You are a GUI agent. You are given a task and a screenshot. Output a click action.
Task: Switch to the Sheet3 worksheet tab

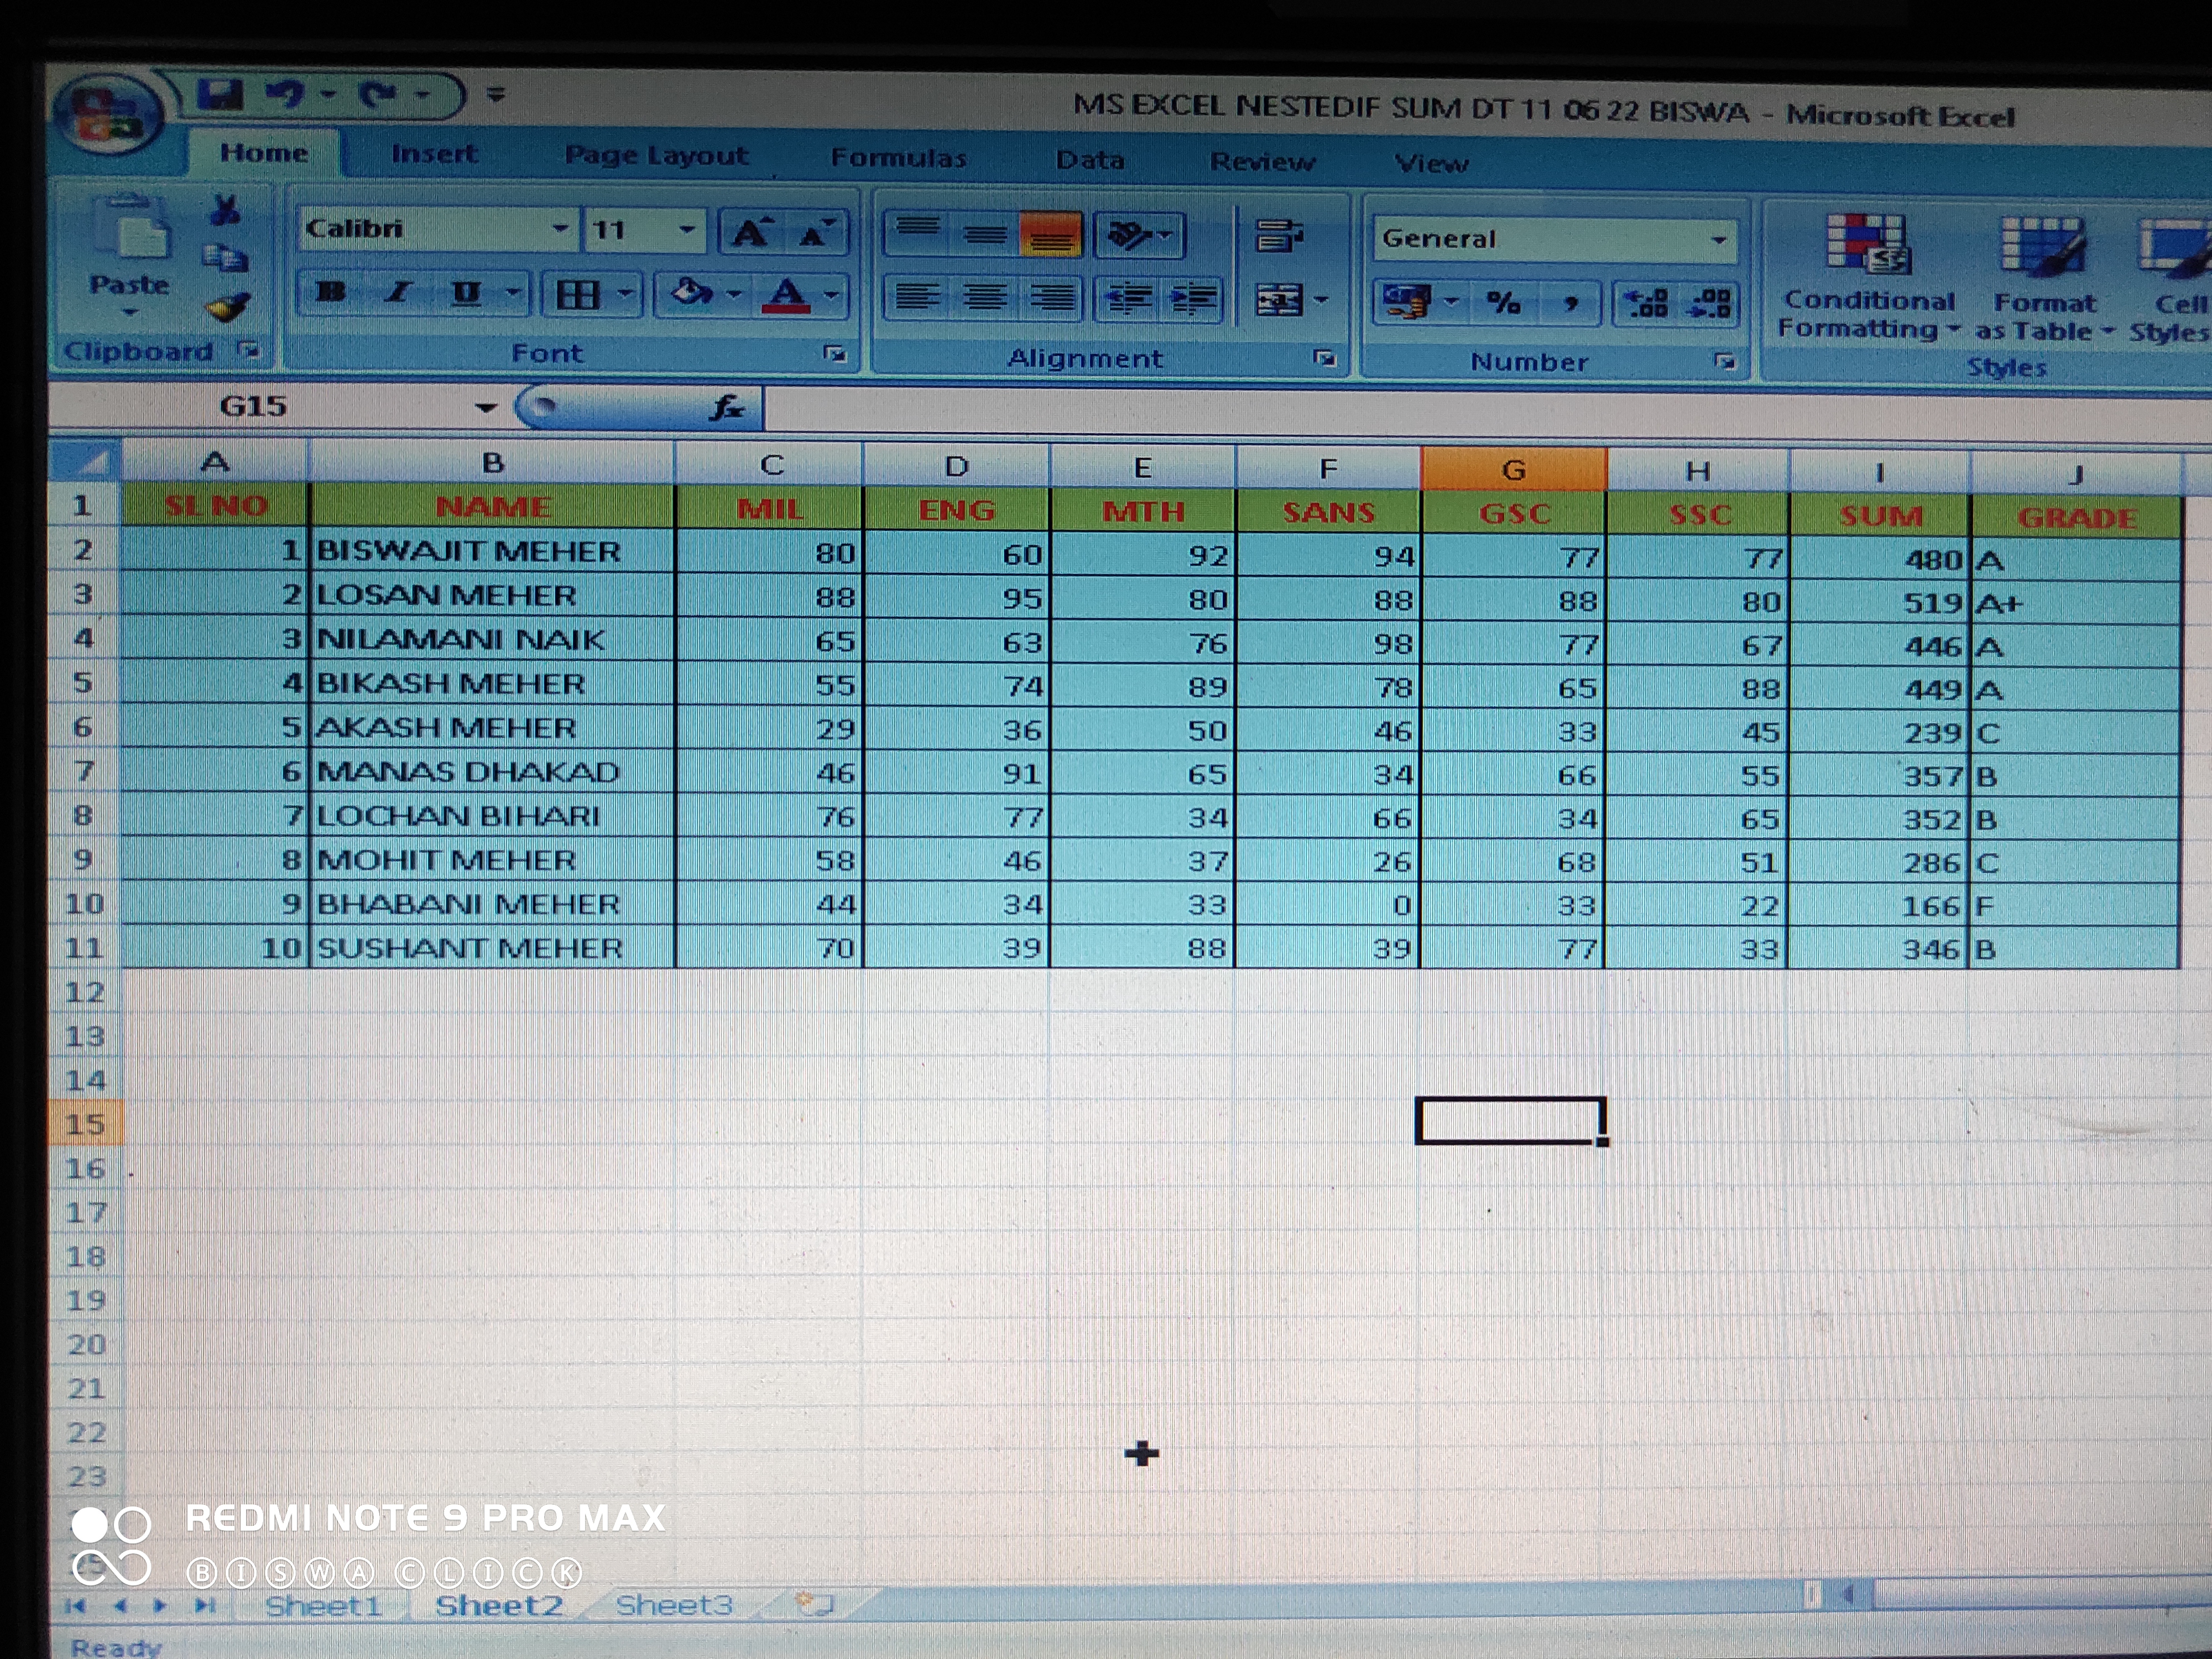[673, 1605]
